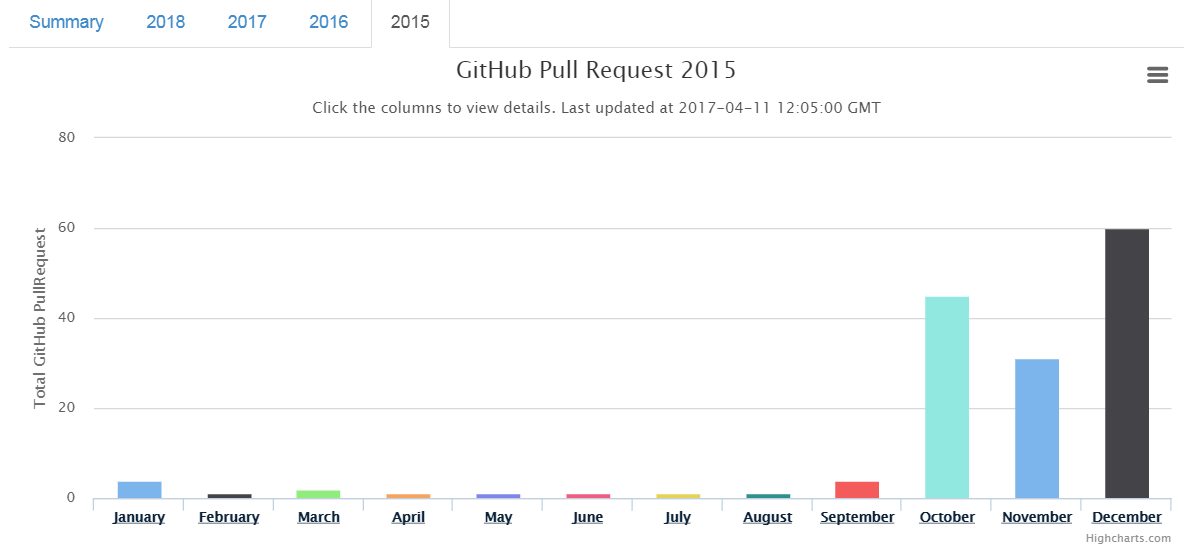
Task: Click the red September column bar
Action: coord(857,490)
